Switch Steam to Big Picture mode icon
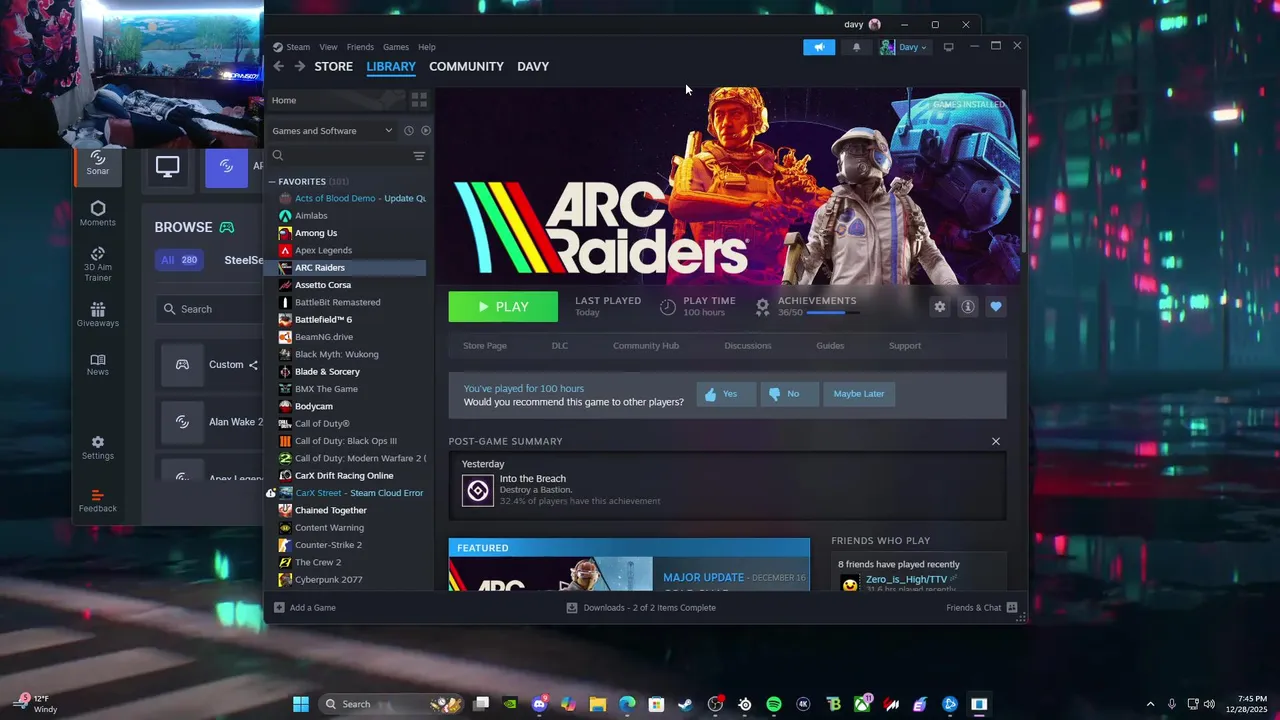 [948, 47]
